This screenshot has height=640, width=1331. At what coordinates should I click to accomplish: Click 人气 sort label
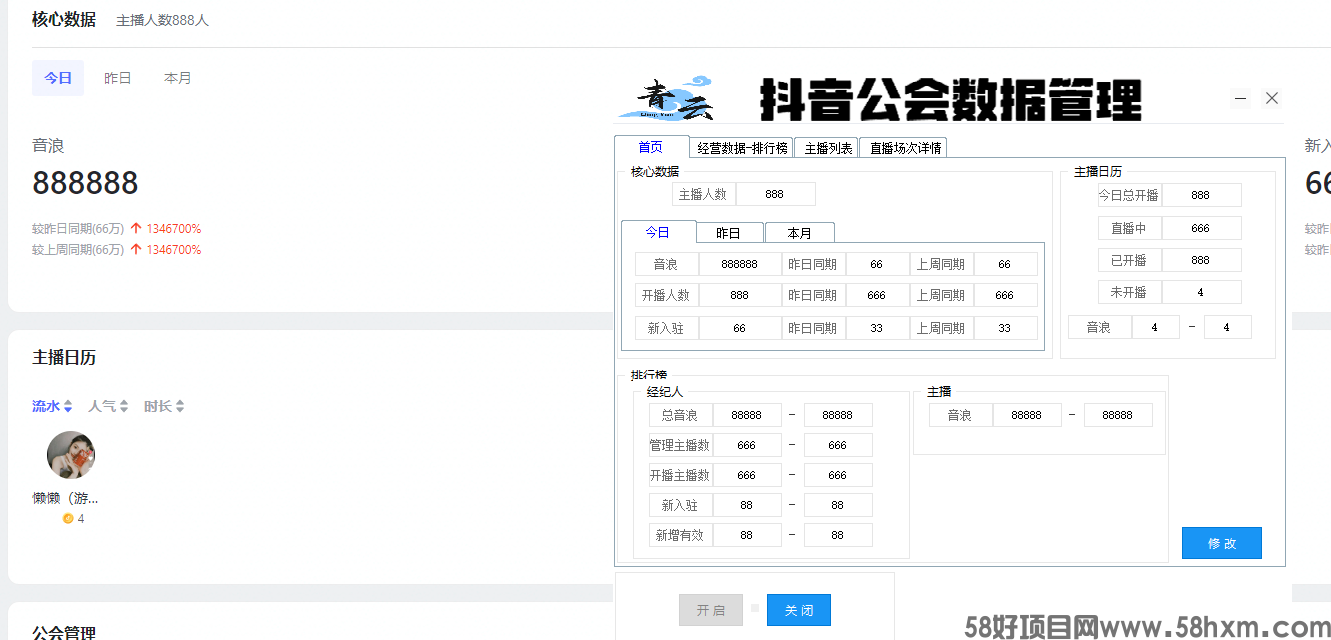(x=102, y=406)
